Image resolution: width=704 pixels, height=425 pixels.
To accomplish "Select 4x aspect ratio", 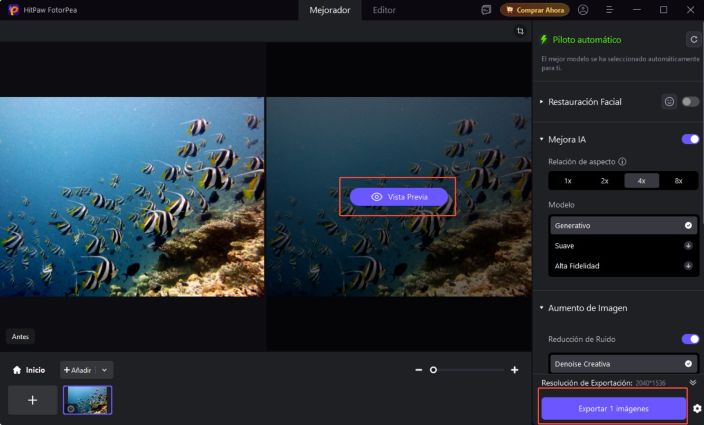I will tap(642, 181).
